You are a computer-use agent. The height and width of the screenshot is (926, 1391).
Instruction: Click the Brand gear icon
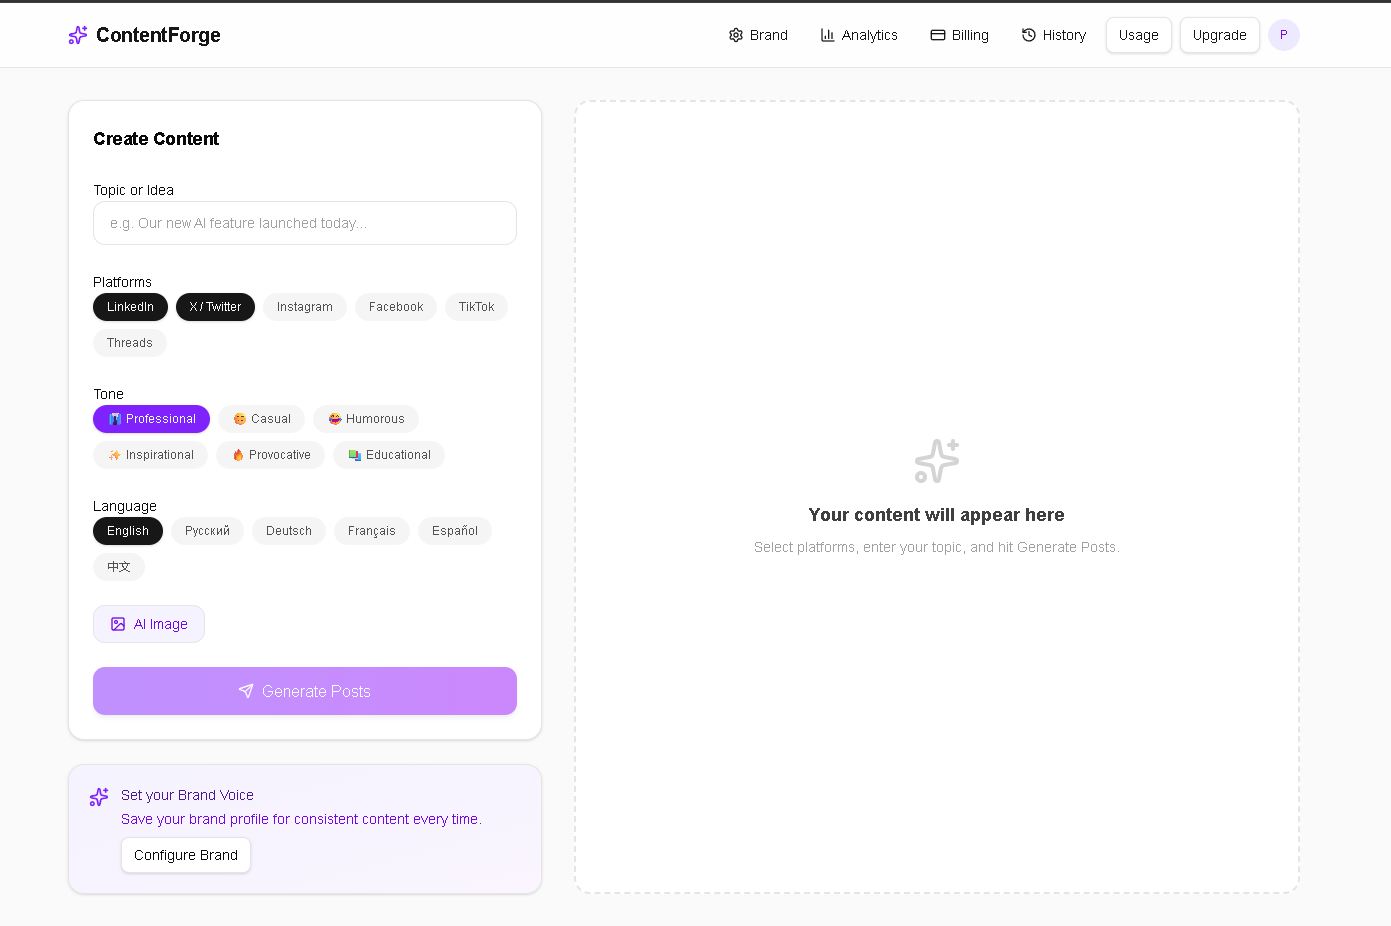point(736,35)
